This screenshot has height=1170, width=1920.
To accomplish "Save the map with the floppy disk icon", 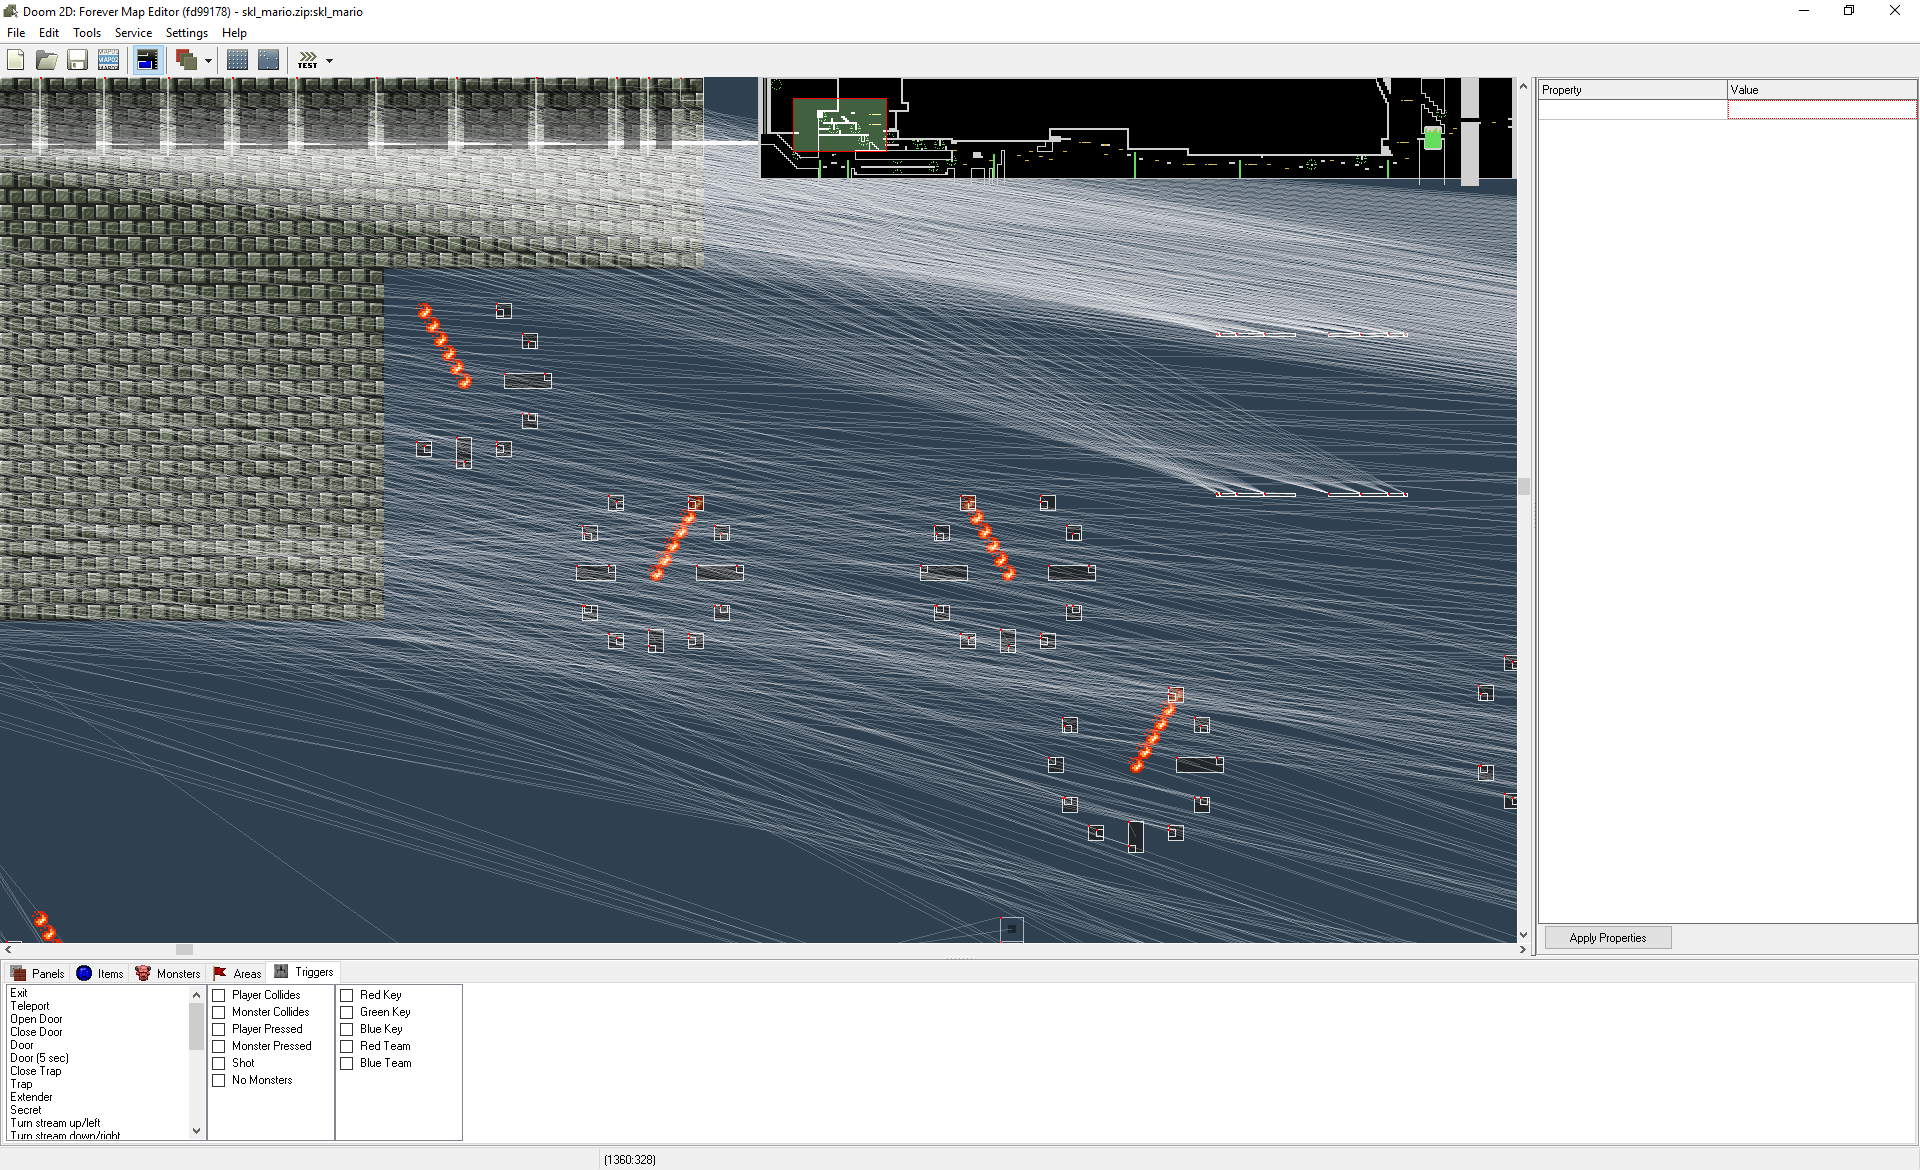I will [x=77, y=60].
